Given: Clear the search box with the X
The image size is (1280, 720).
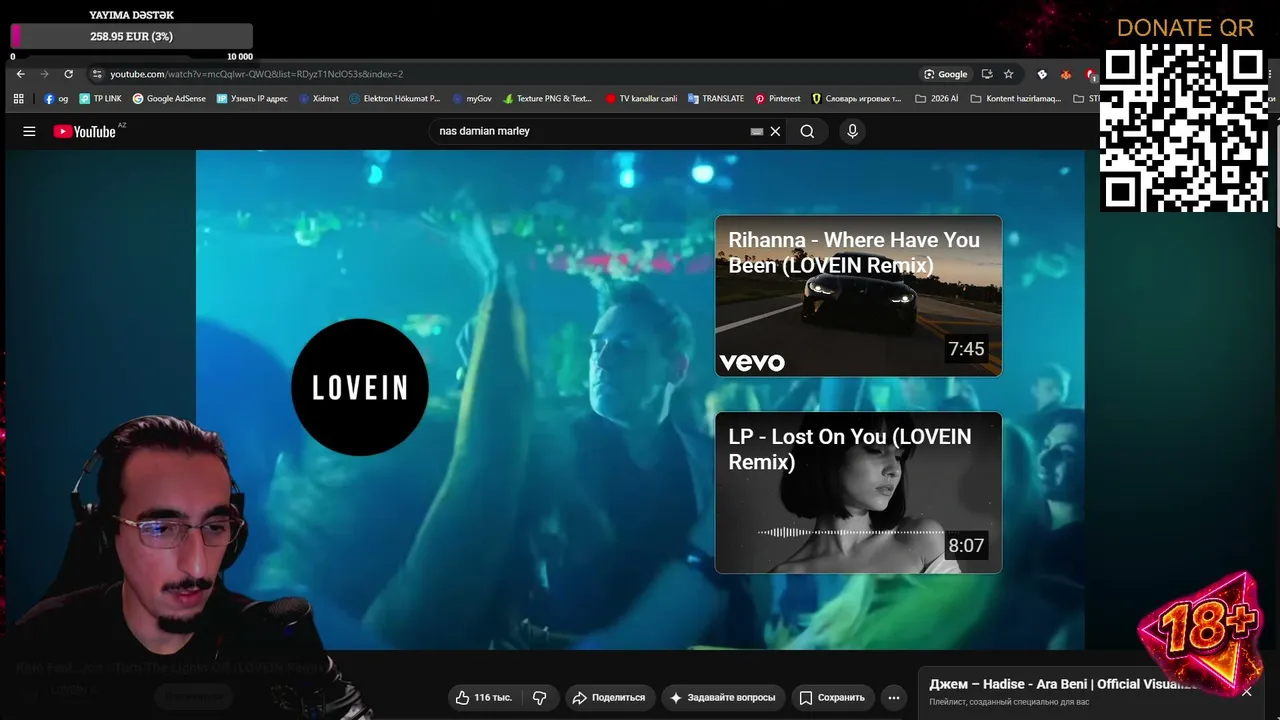Looking at the screenshot, I should [775, 131].
